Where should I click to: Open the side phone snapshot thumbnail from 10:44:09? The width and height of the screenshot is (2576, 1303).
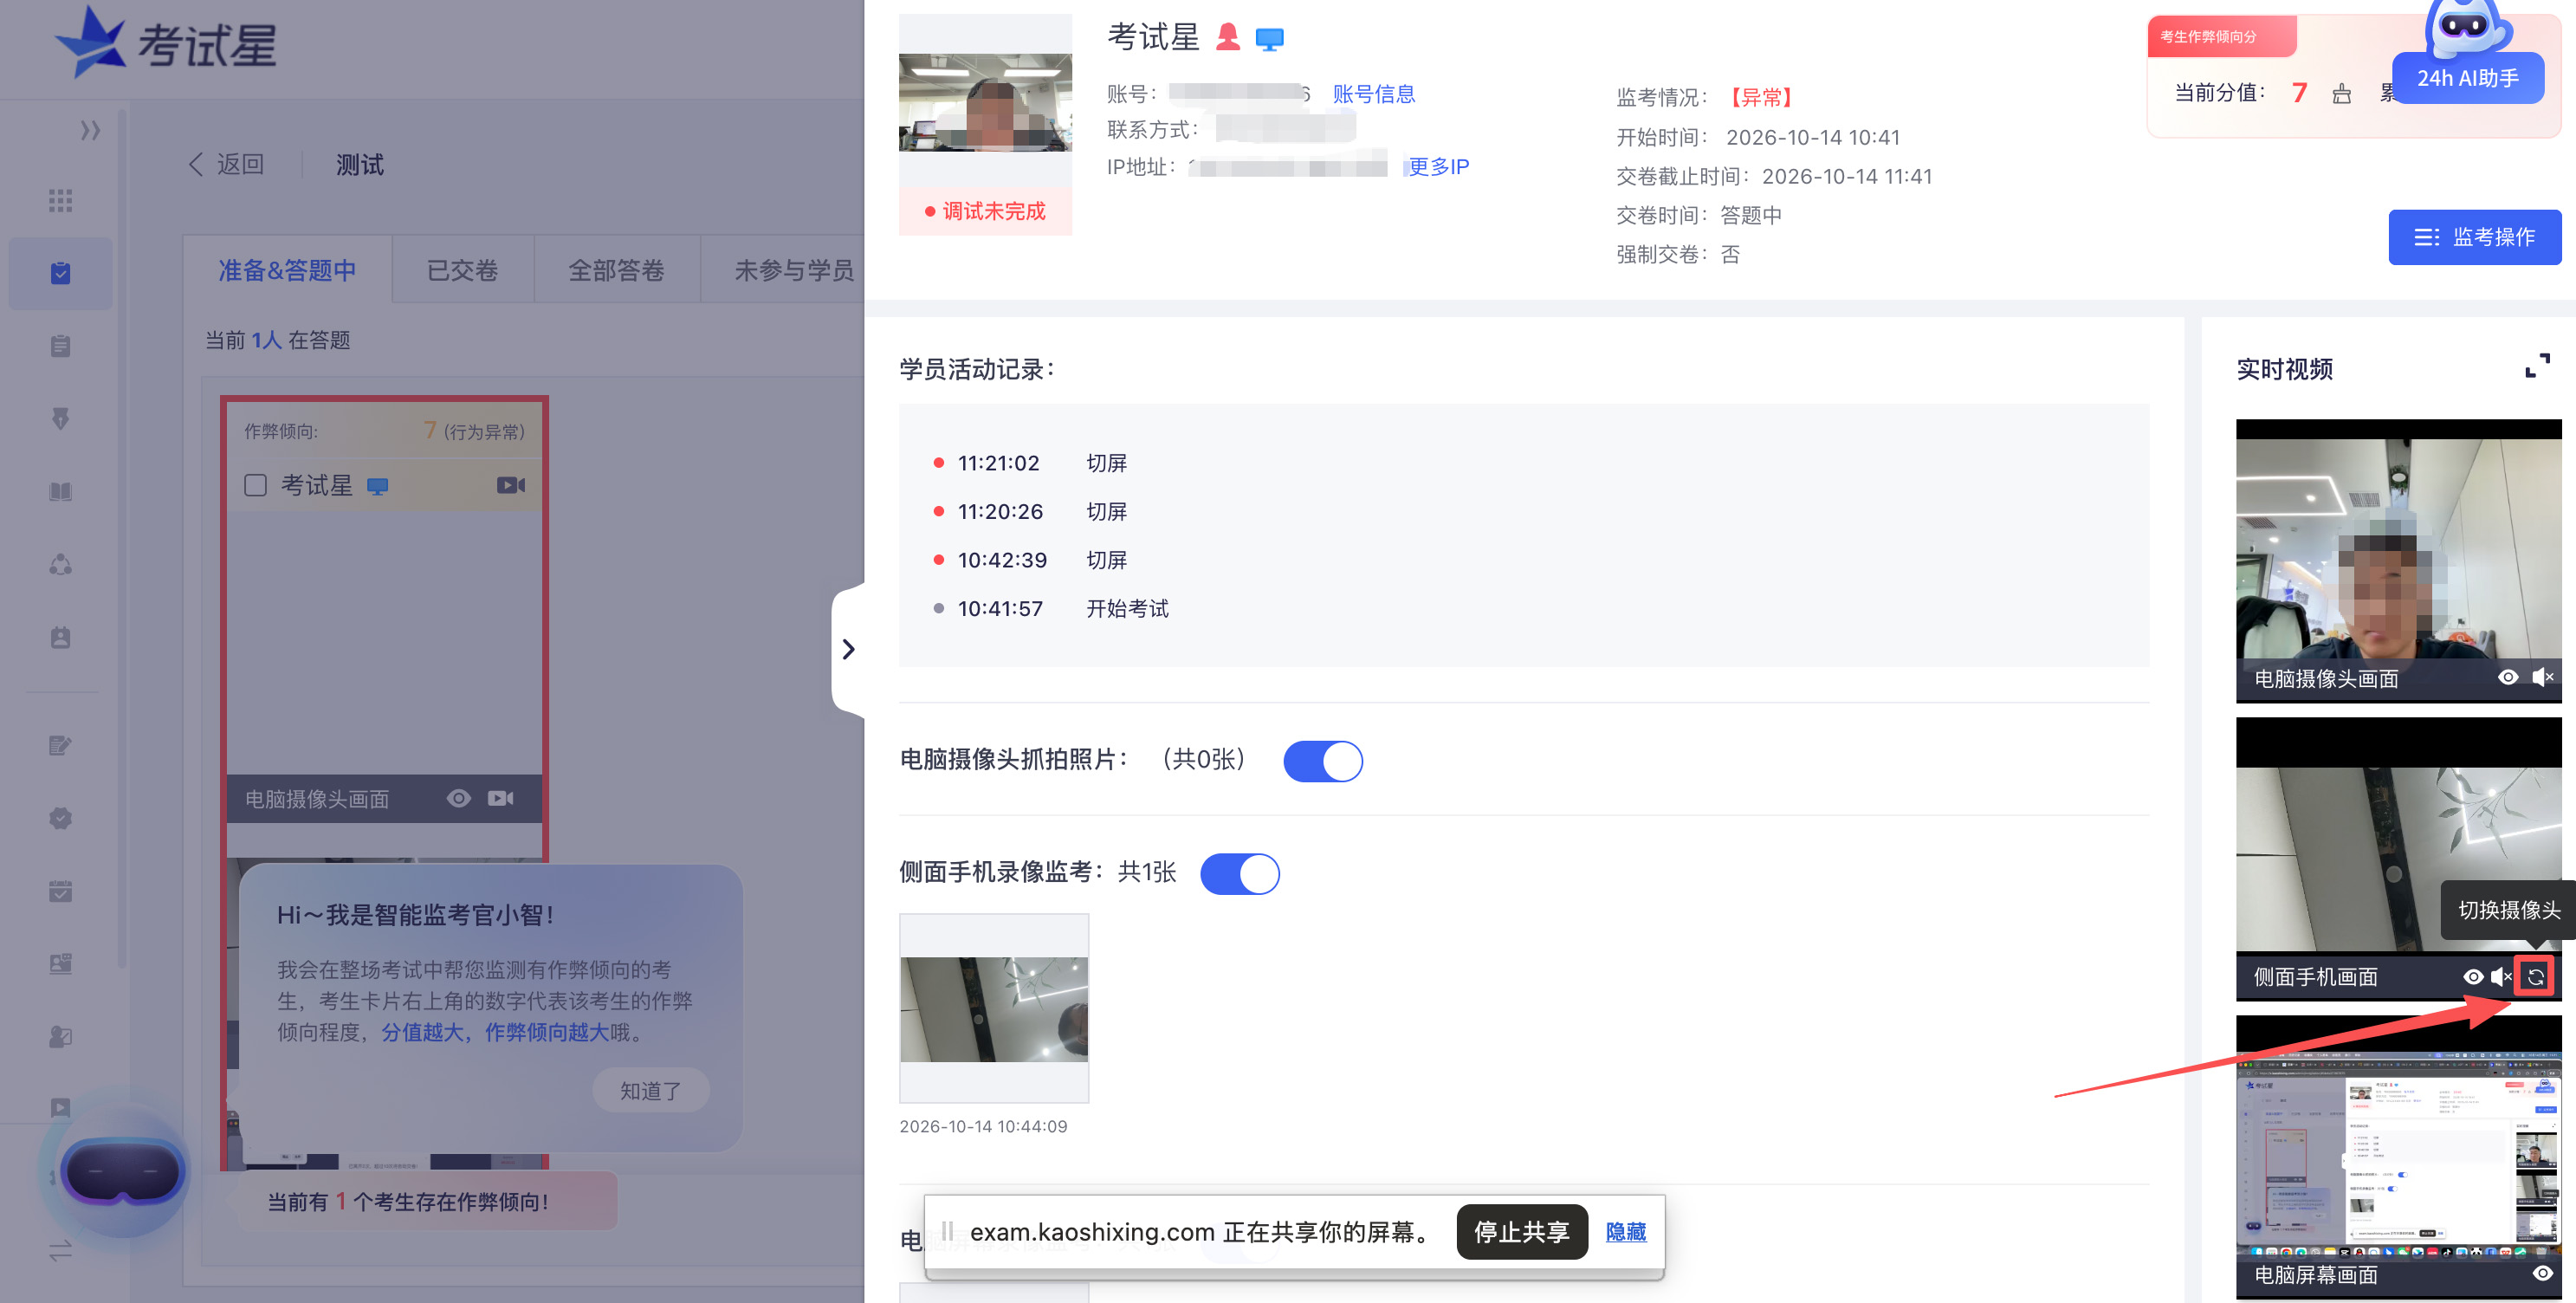pyautogui.click(x=994, y=1008)
